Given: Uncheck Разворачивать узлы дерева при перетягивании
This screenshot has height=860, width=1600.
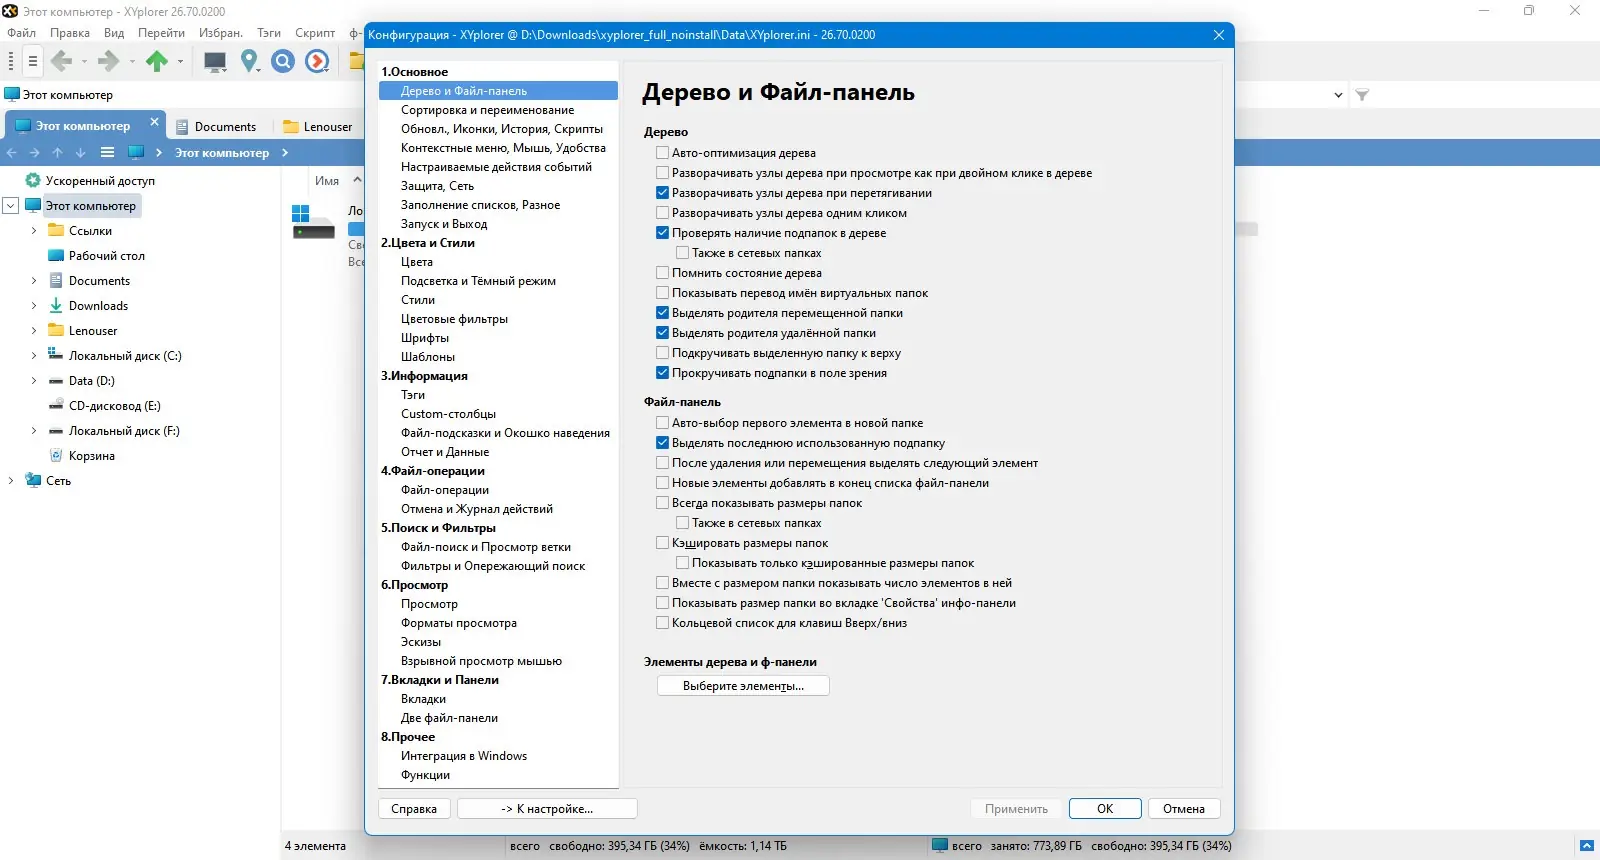Looking at the screenshot, I should (x=662, y=193).
